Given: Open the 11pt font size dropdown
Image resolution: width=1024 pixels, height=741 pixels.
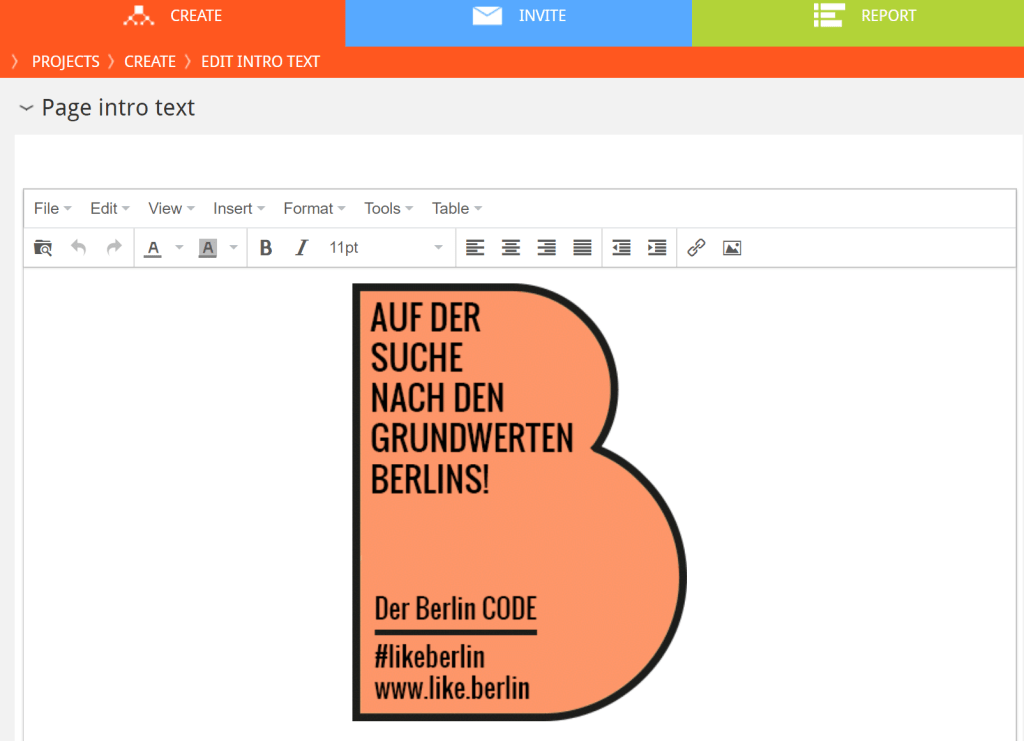Looking at the screenshot, I should pyautogui.click(x=385, y=248).
